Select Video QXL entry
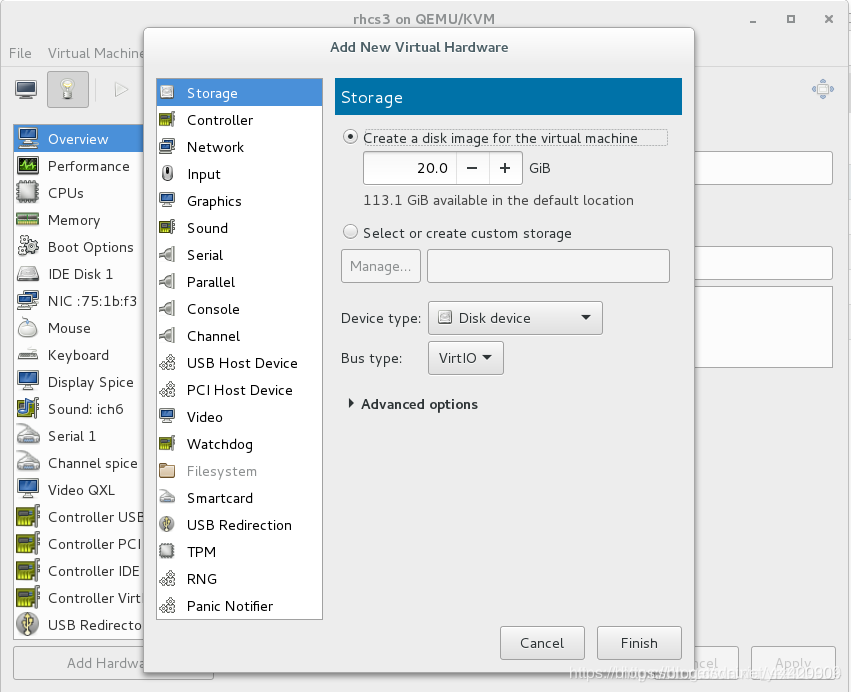 pyautogui.click(x=79, y=490)
